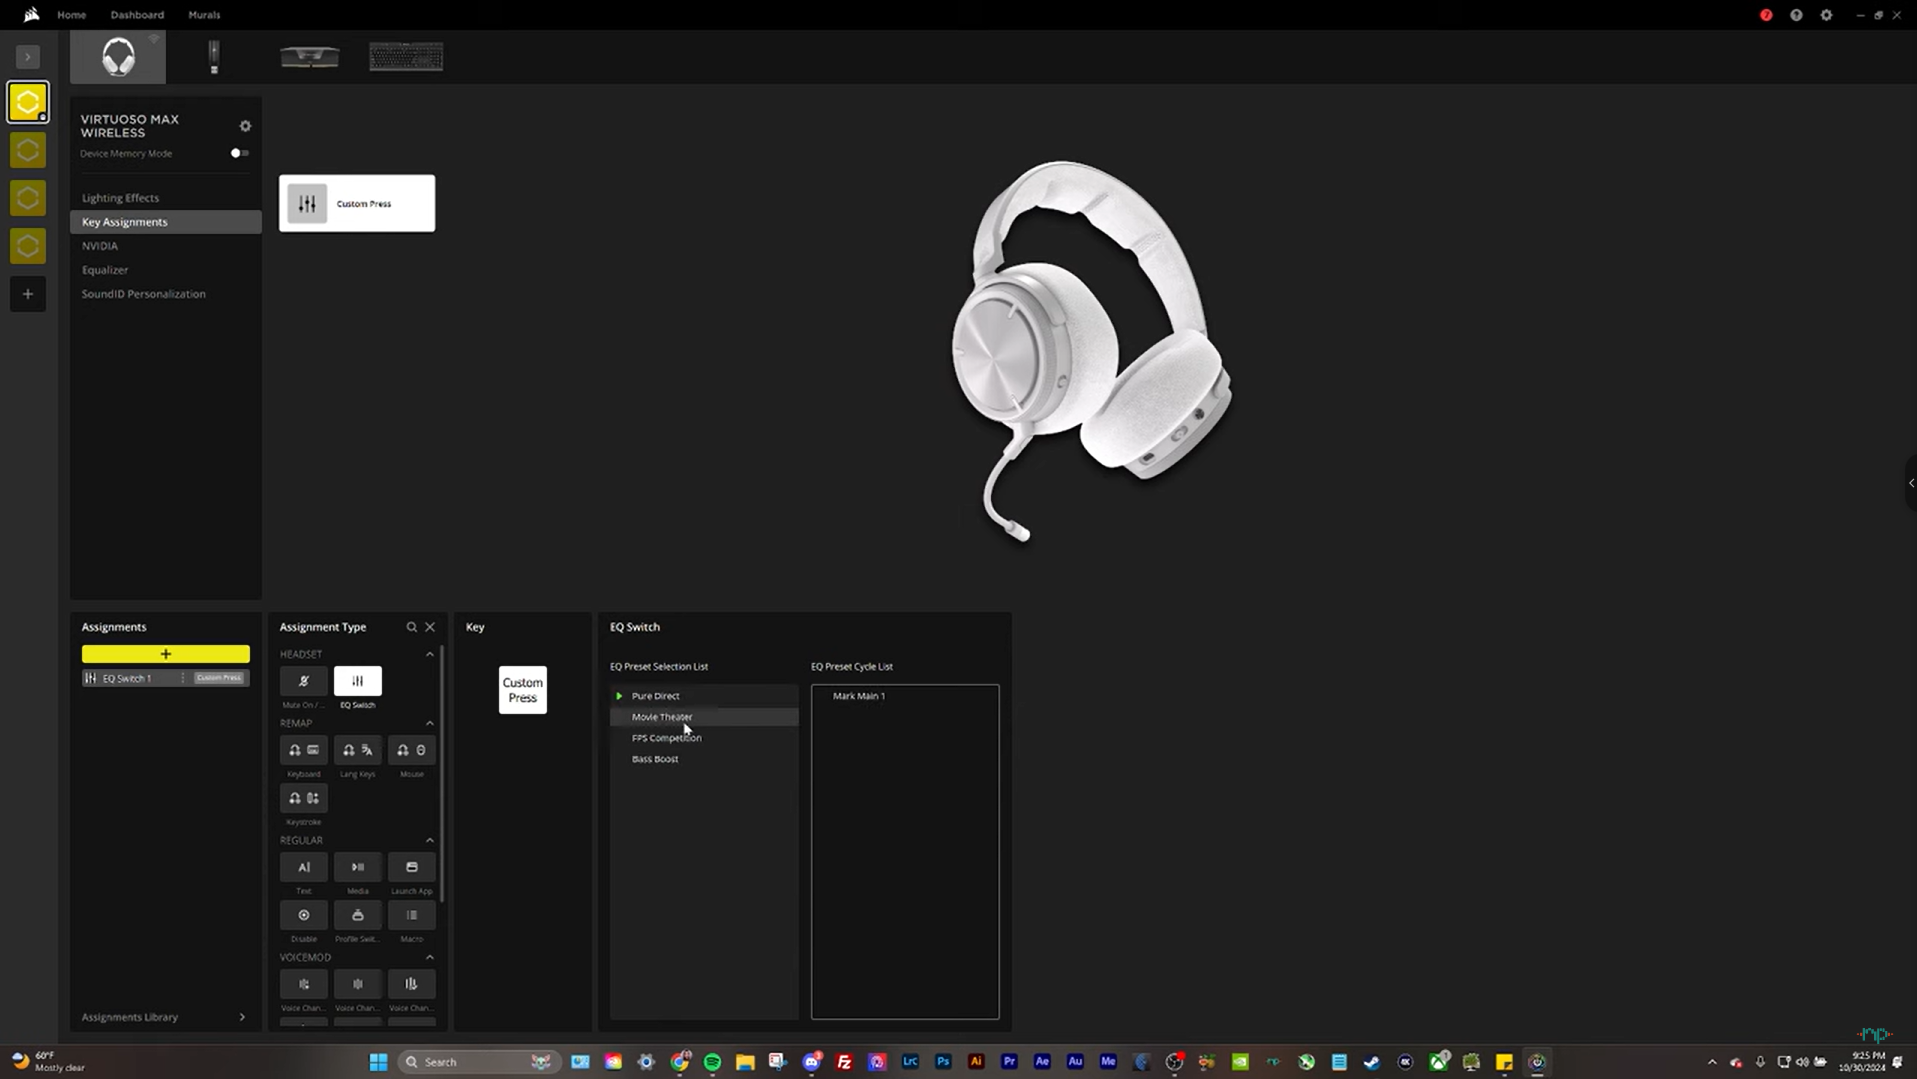Choose Keystroke remap assignment type

tap(304, 798)
